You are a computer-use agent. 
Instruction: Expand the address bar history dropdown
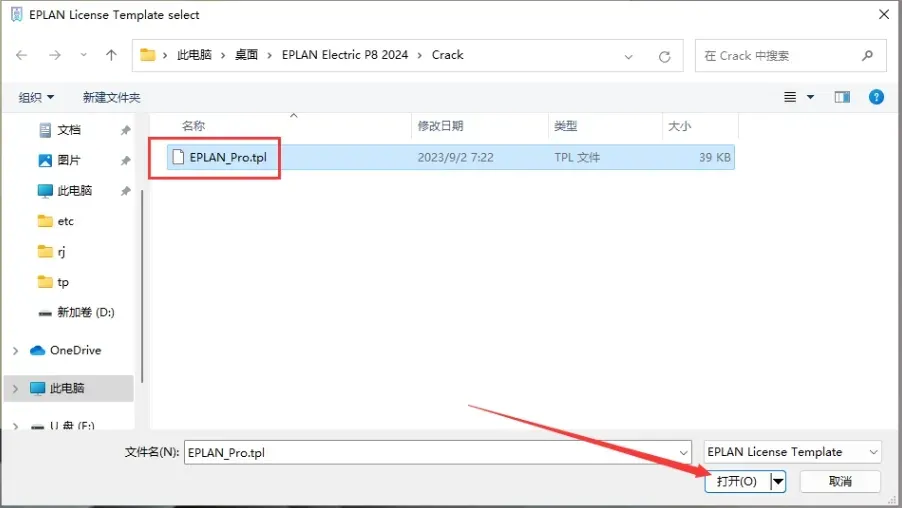[628, 56]
